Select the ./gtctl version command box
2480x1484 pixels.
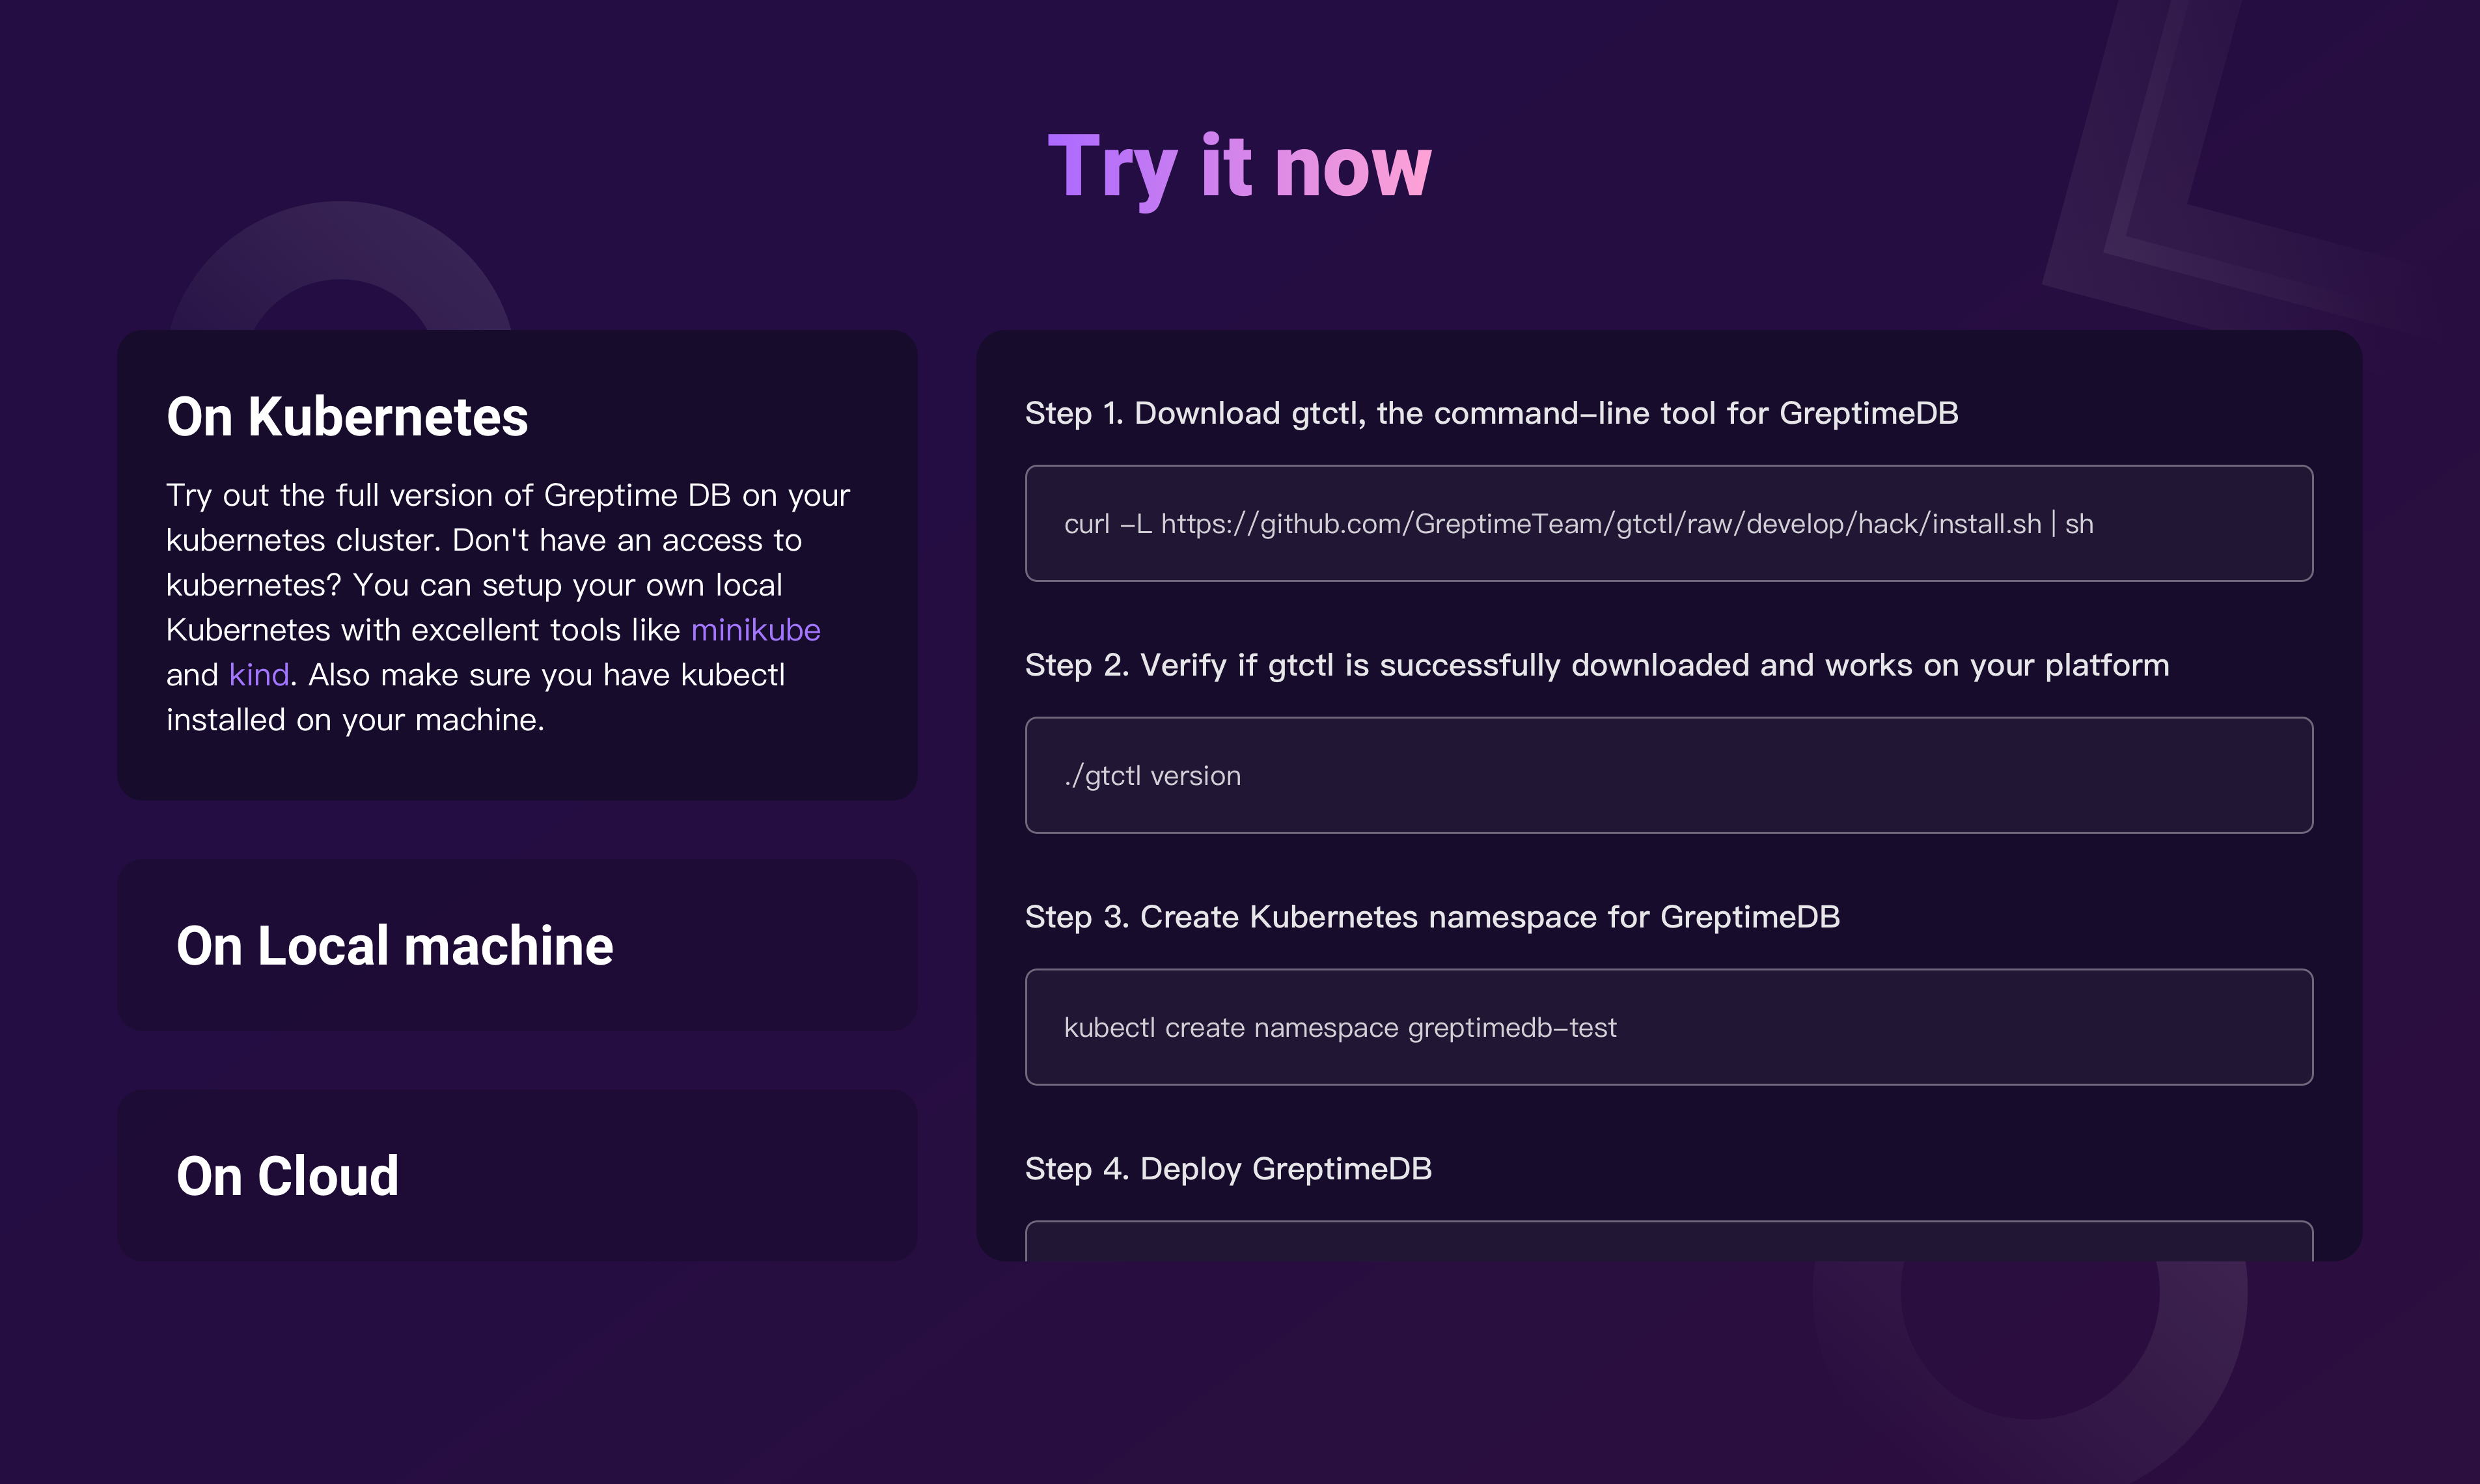coord(1669,775)
